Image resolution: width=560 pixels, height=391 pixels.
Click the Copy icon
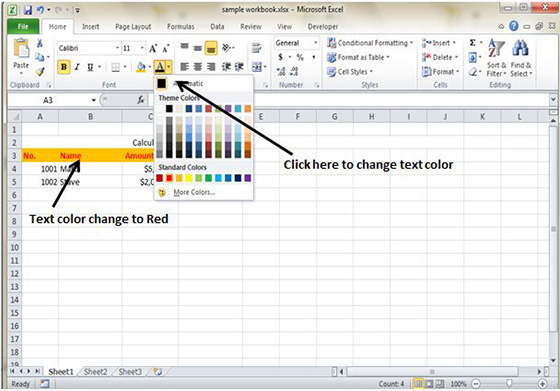pyautogui.click(x=40, y=57)
